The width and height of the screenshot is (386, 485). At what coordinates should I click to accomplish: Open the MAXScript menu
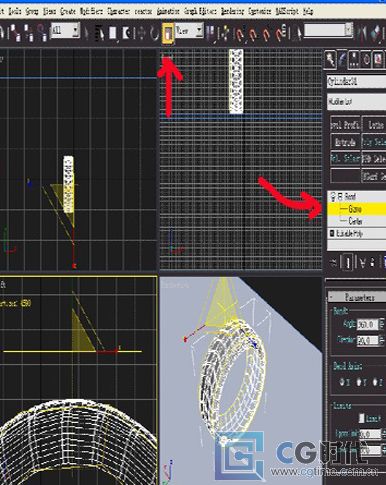[287, 12]
